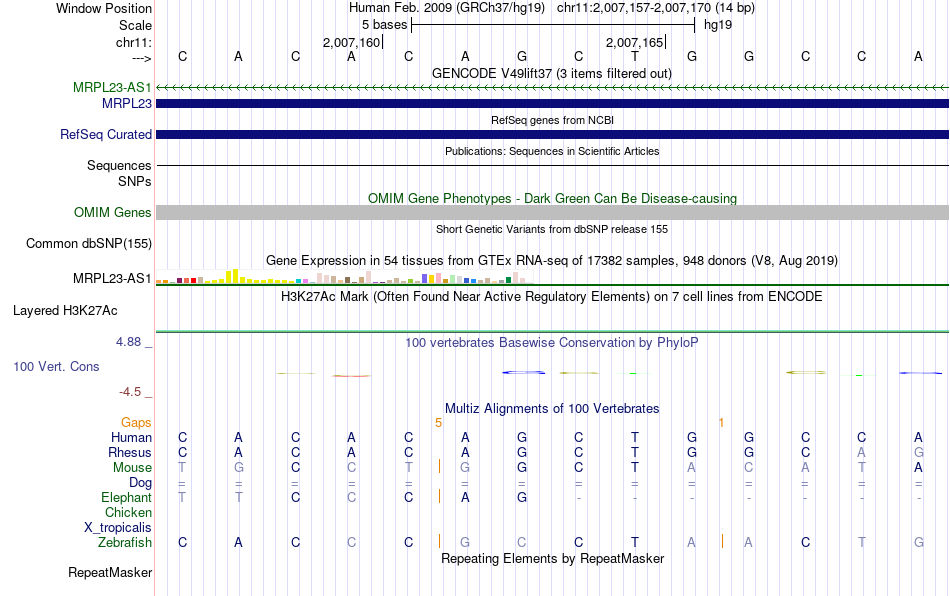The width and height of the screenshot is (950, 596).
Task: Click the dark blue MRPL23 GENCODE exon bar
Action: pos(552,104)
